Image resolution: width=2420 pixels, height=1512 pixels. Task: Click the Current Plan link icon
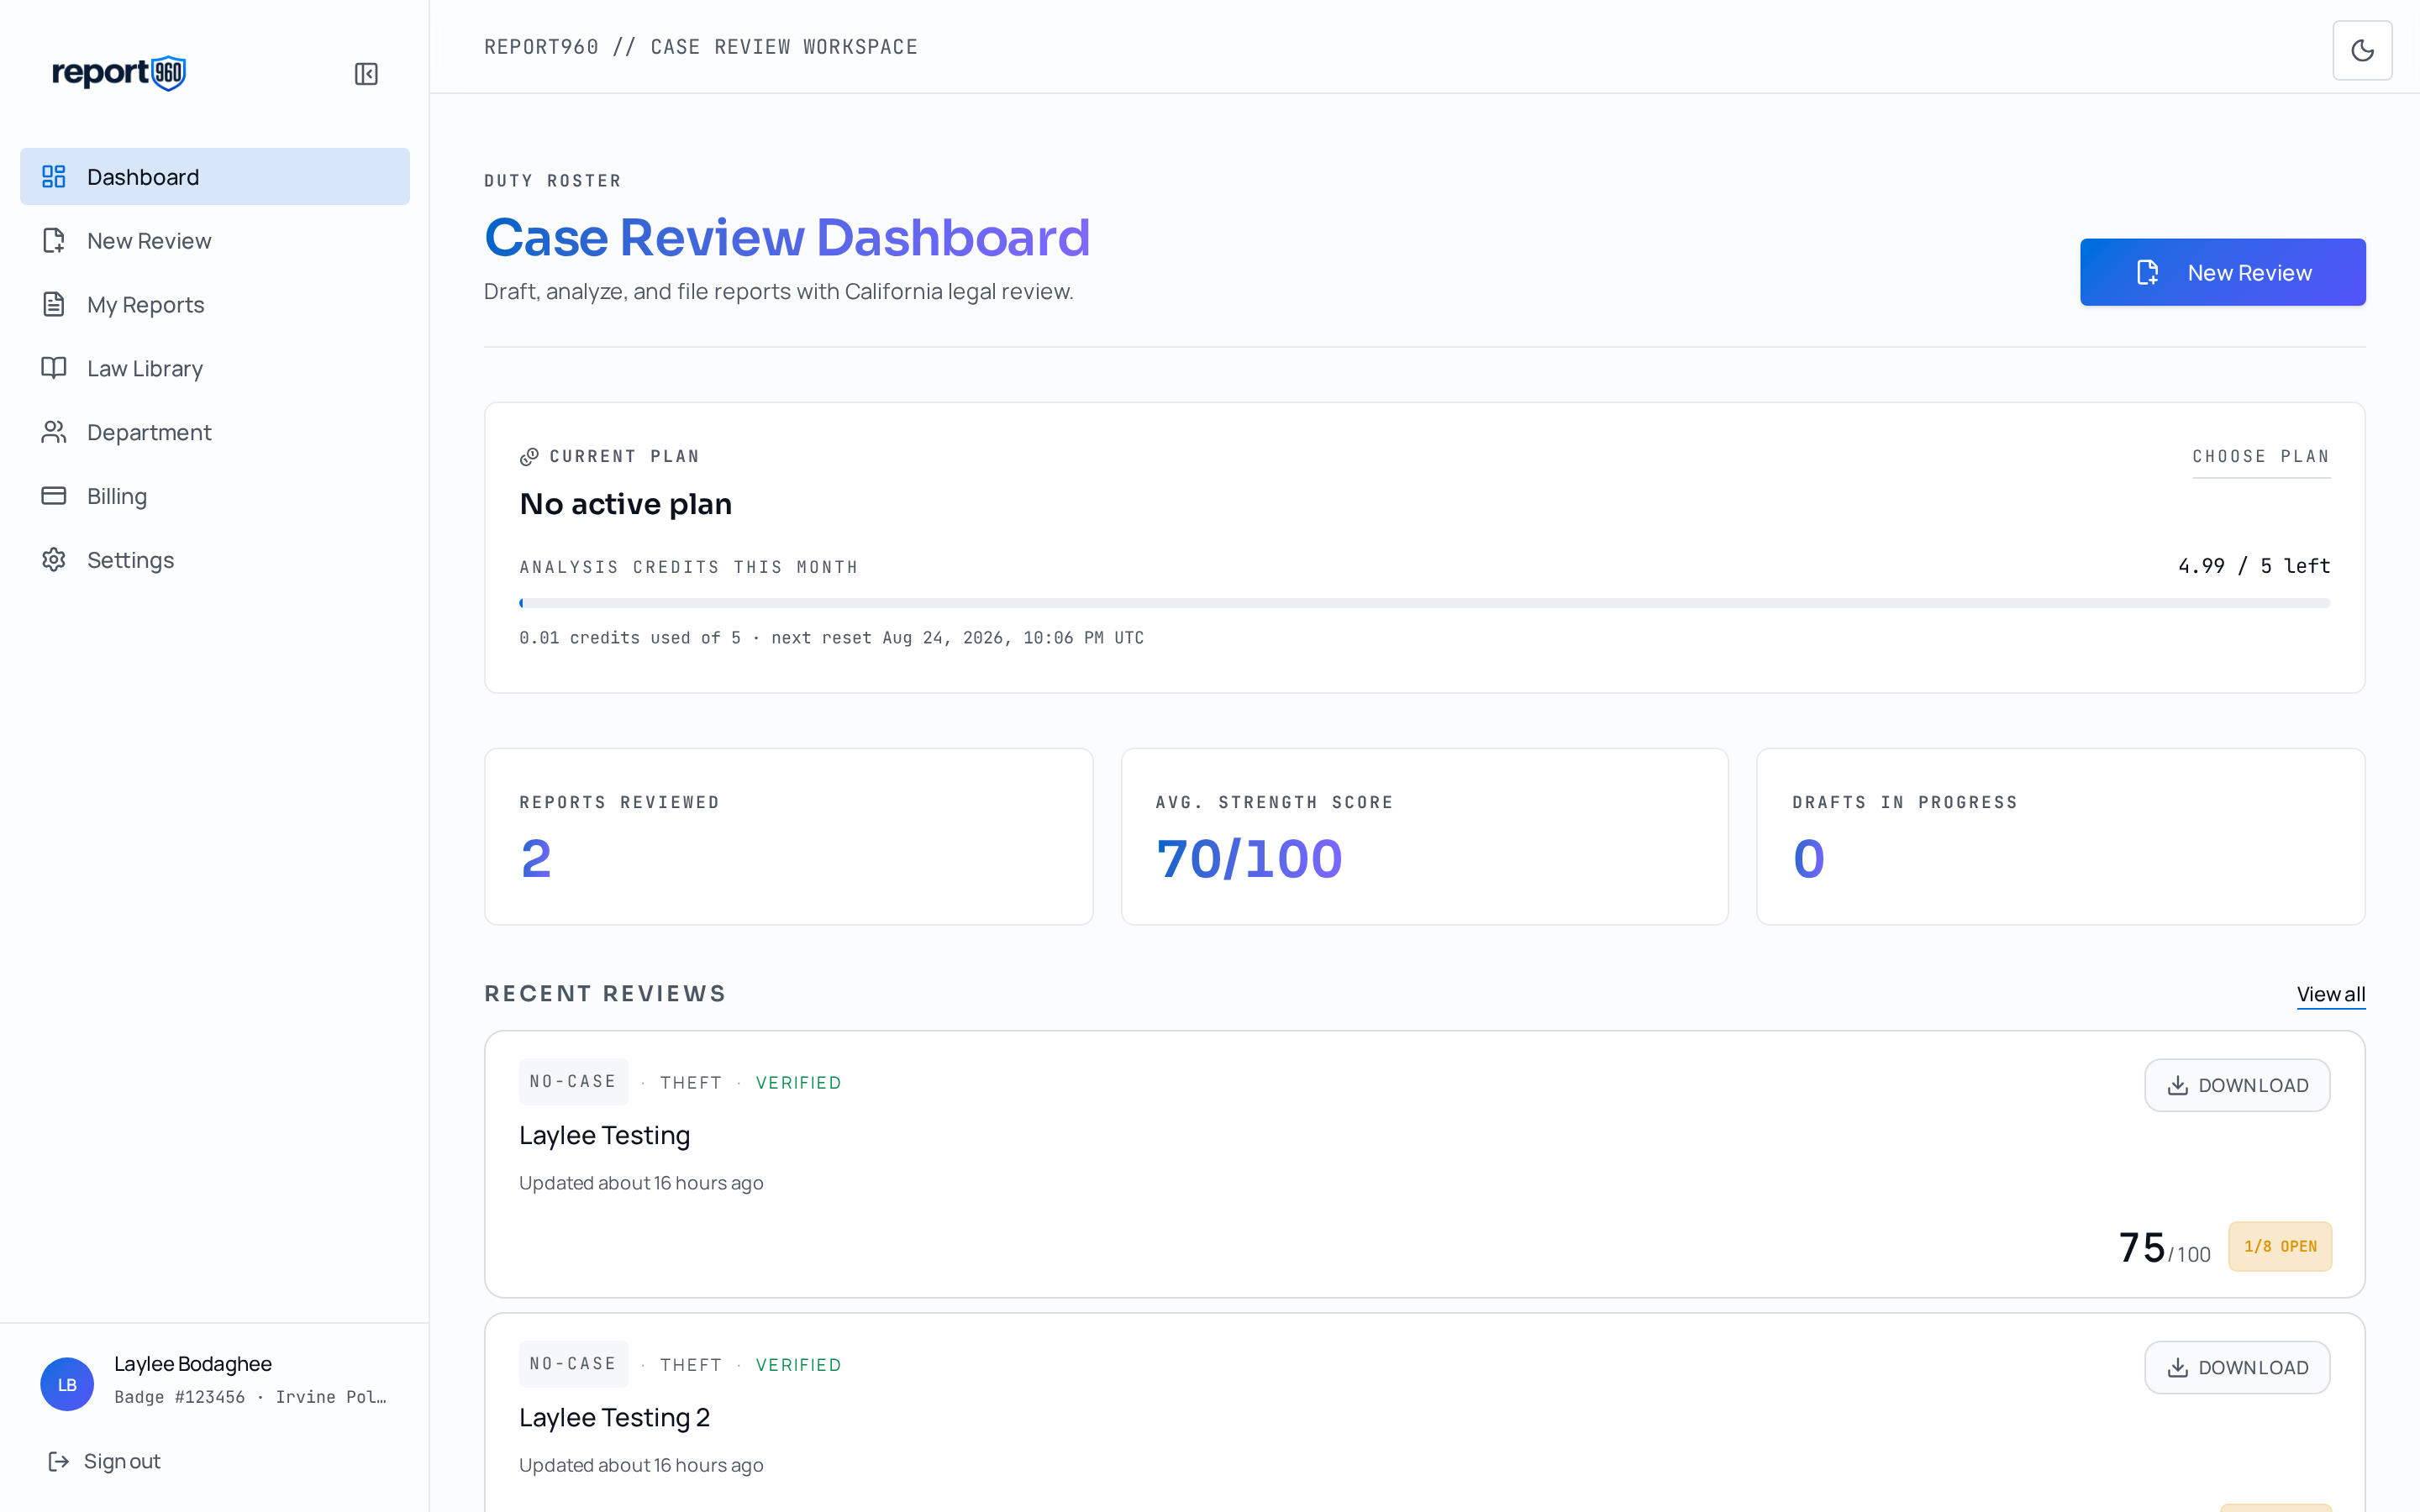pyautogui.click(x=529, y=457)
